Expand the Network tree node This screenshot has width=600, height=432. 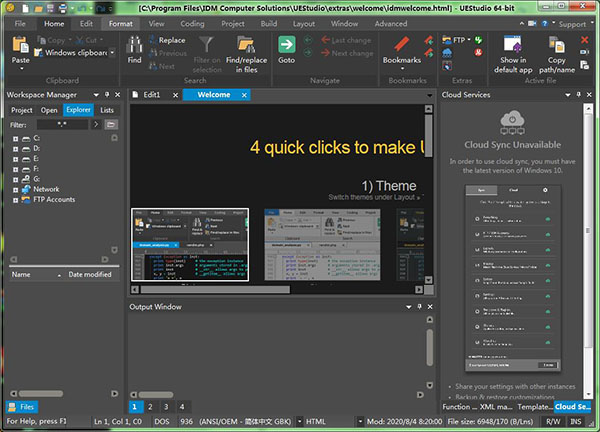point(15,189)
